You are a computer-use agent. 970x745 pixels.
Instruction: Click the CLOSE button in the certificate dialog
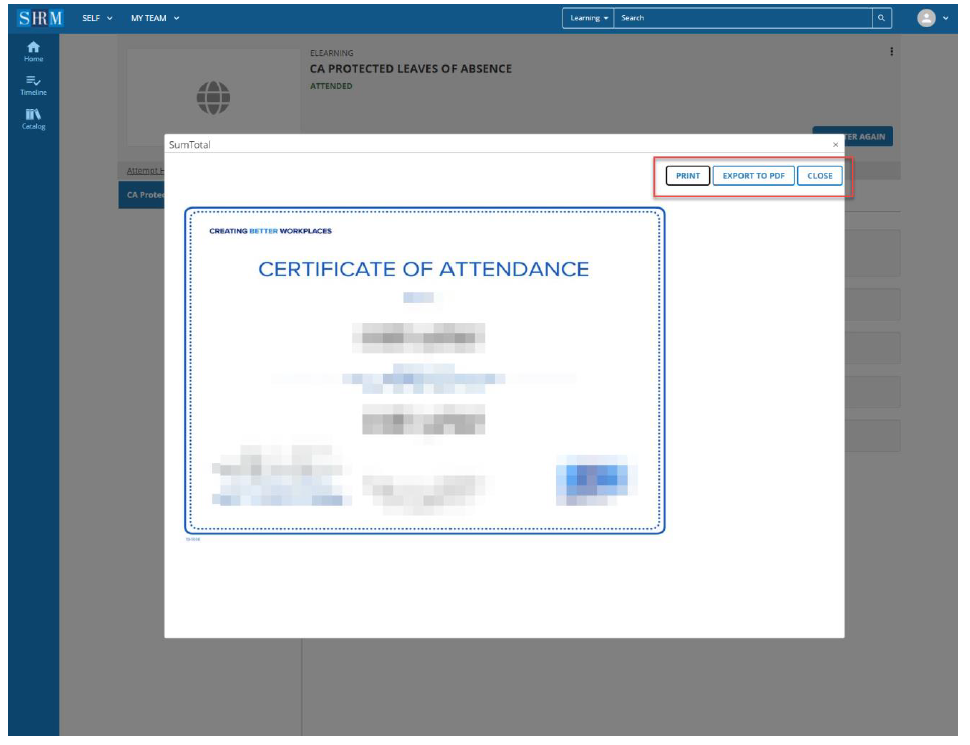[x=822, y=176]
